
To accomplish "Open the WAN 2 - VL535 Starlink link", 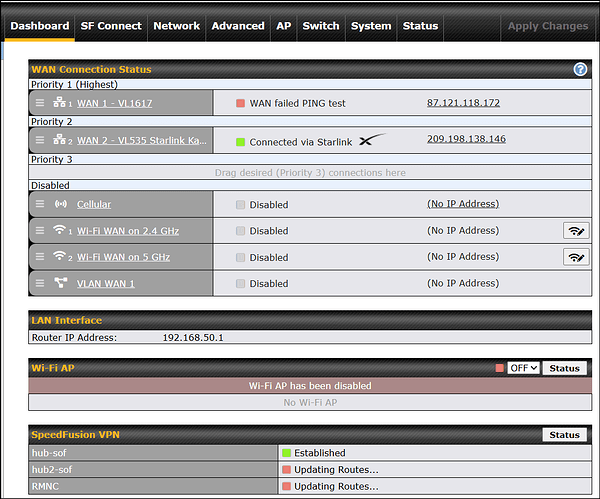I will (x=142, y=140).
